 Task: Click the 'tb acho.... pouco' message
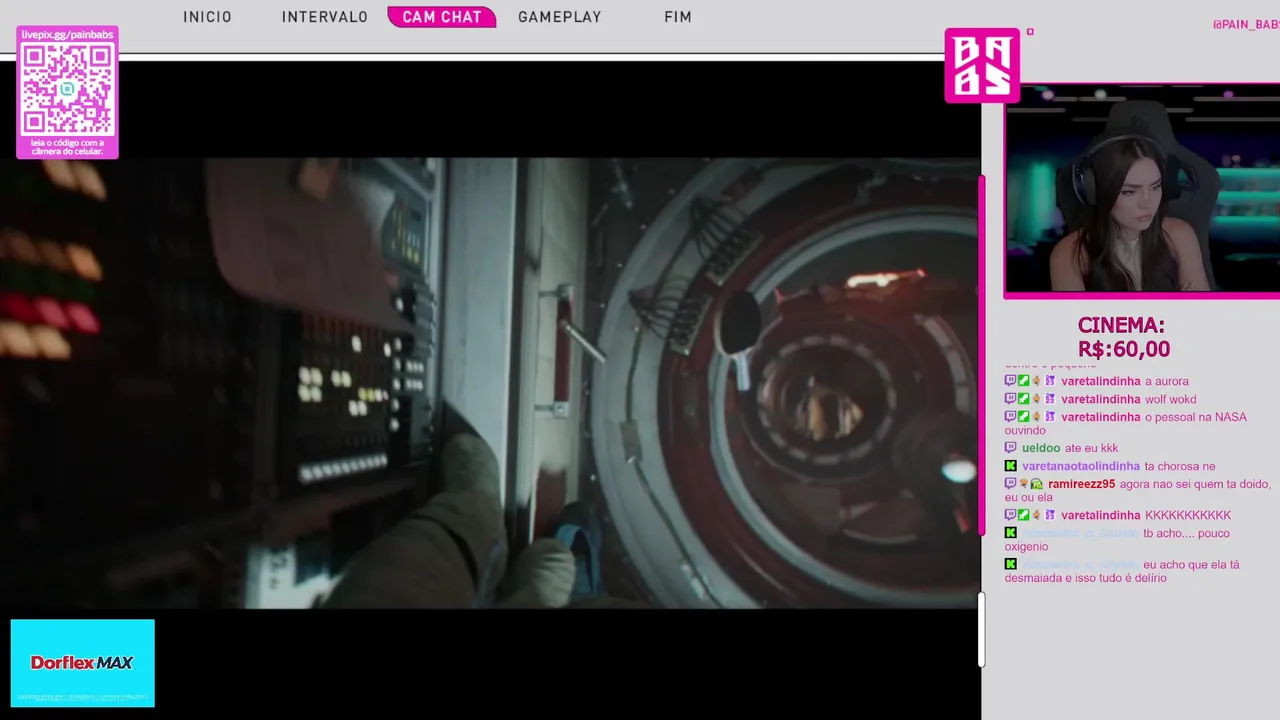(1118, 540)
